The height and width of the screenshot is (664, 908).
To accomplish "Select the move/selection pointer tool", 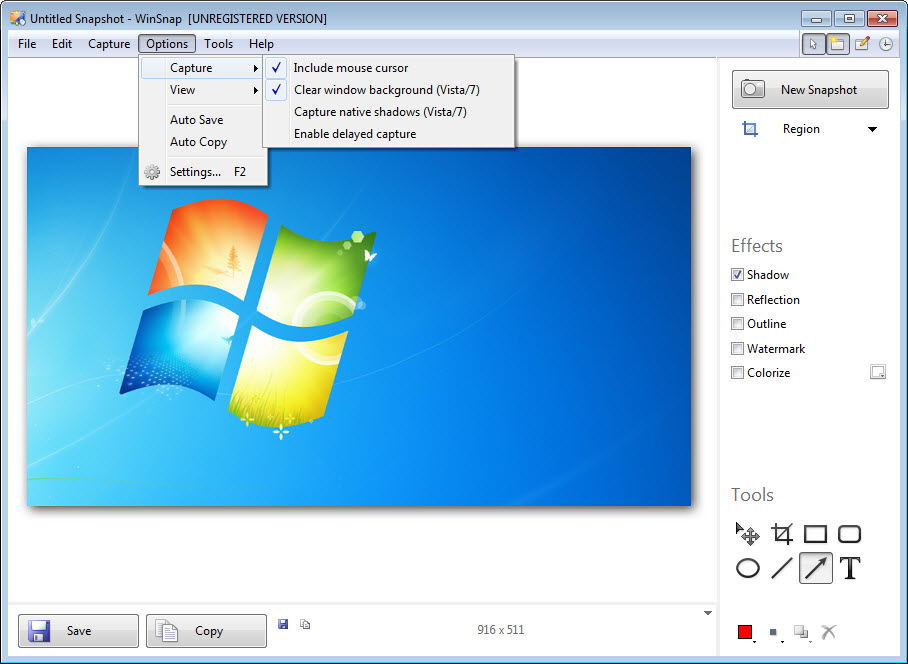I will coord(747,534).
